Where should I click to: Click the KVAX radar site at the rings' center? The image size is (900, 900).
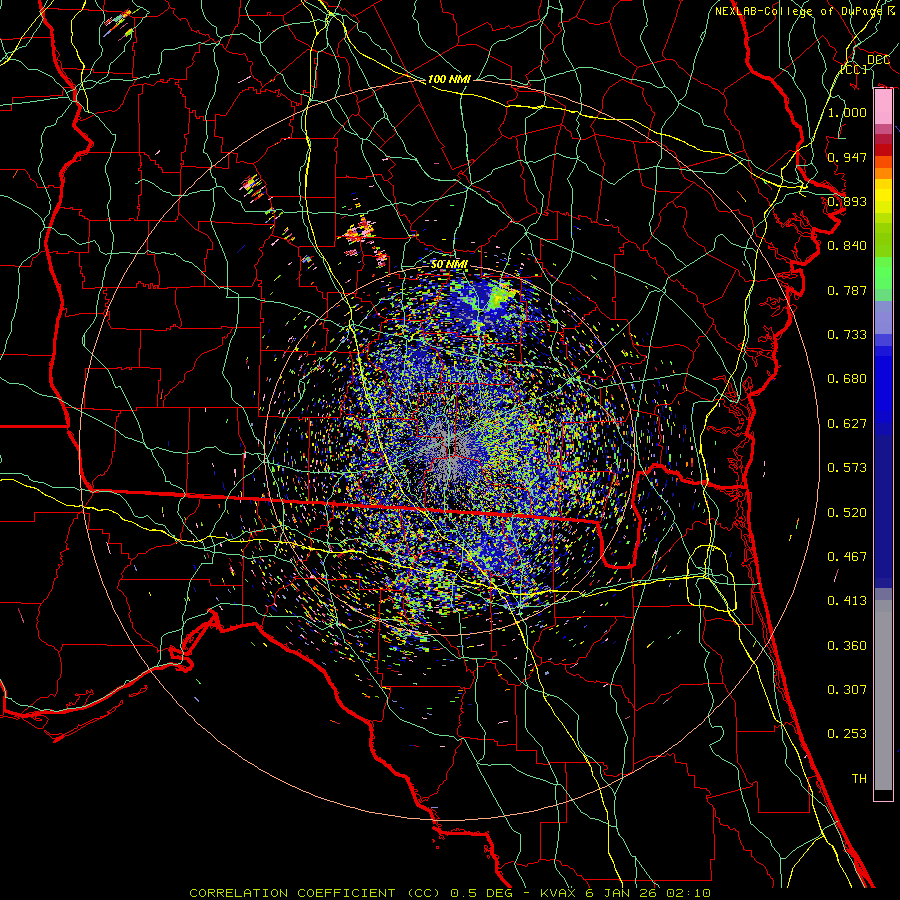(451, 449)
